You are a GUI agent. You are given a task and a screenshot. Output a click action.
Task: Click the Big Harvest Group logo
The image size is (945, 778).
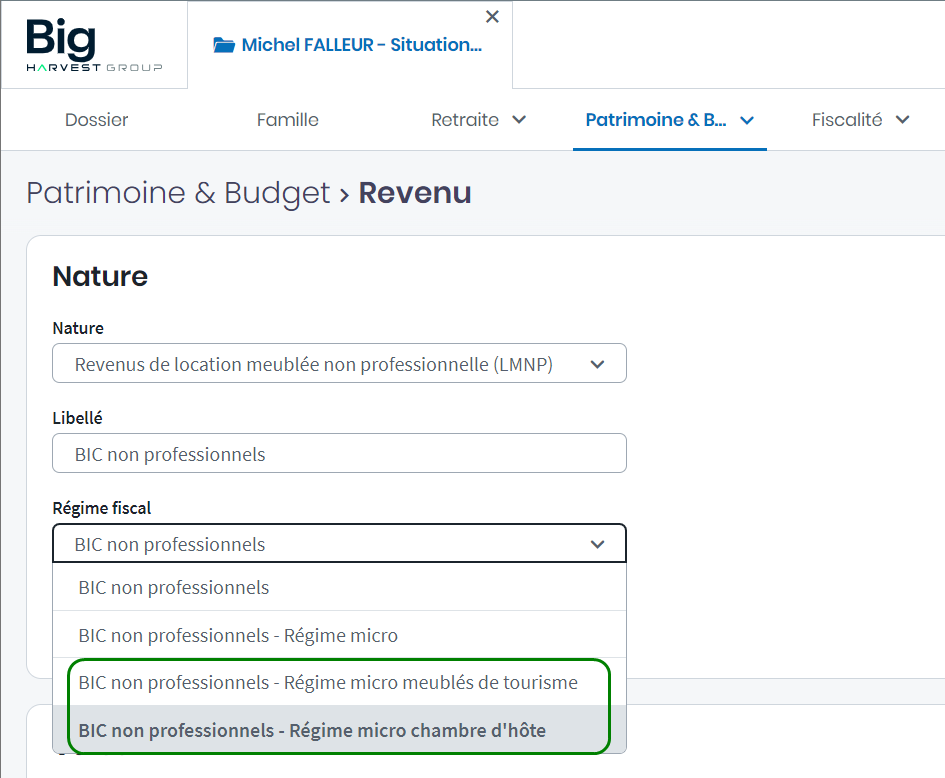pyautogui.click(x=93, y=45)
